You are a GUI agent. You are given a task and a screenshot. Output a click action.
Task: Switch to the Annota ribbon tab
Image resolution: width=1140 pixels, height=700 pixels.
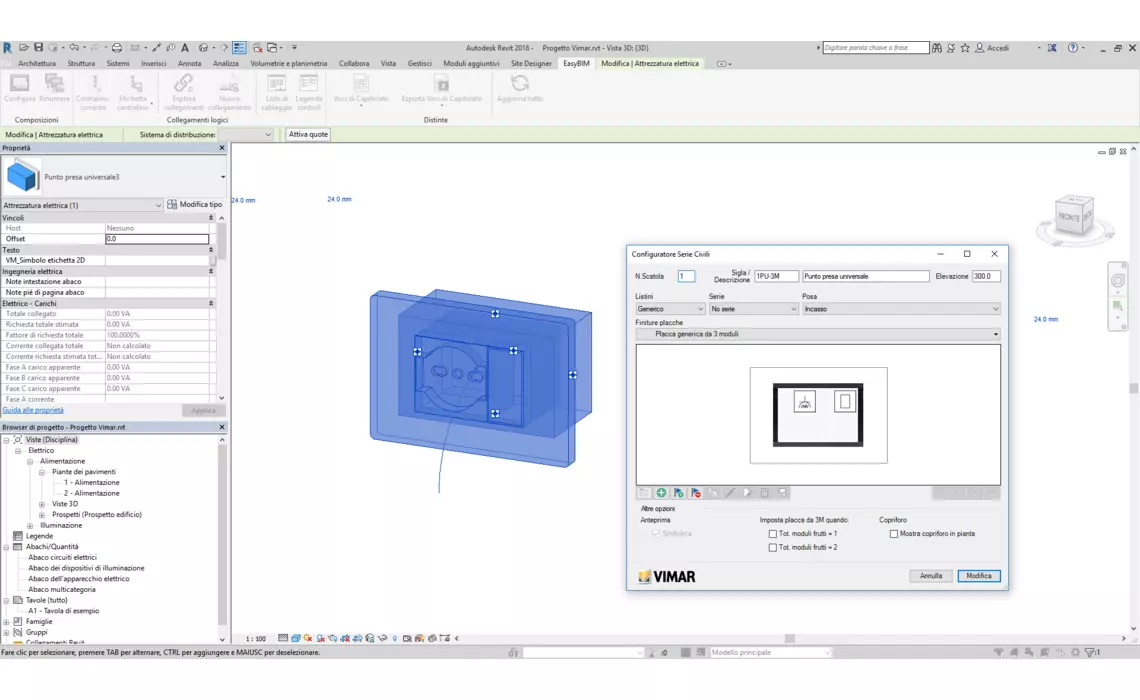point(190,64)
